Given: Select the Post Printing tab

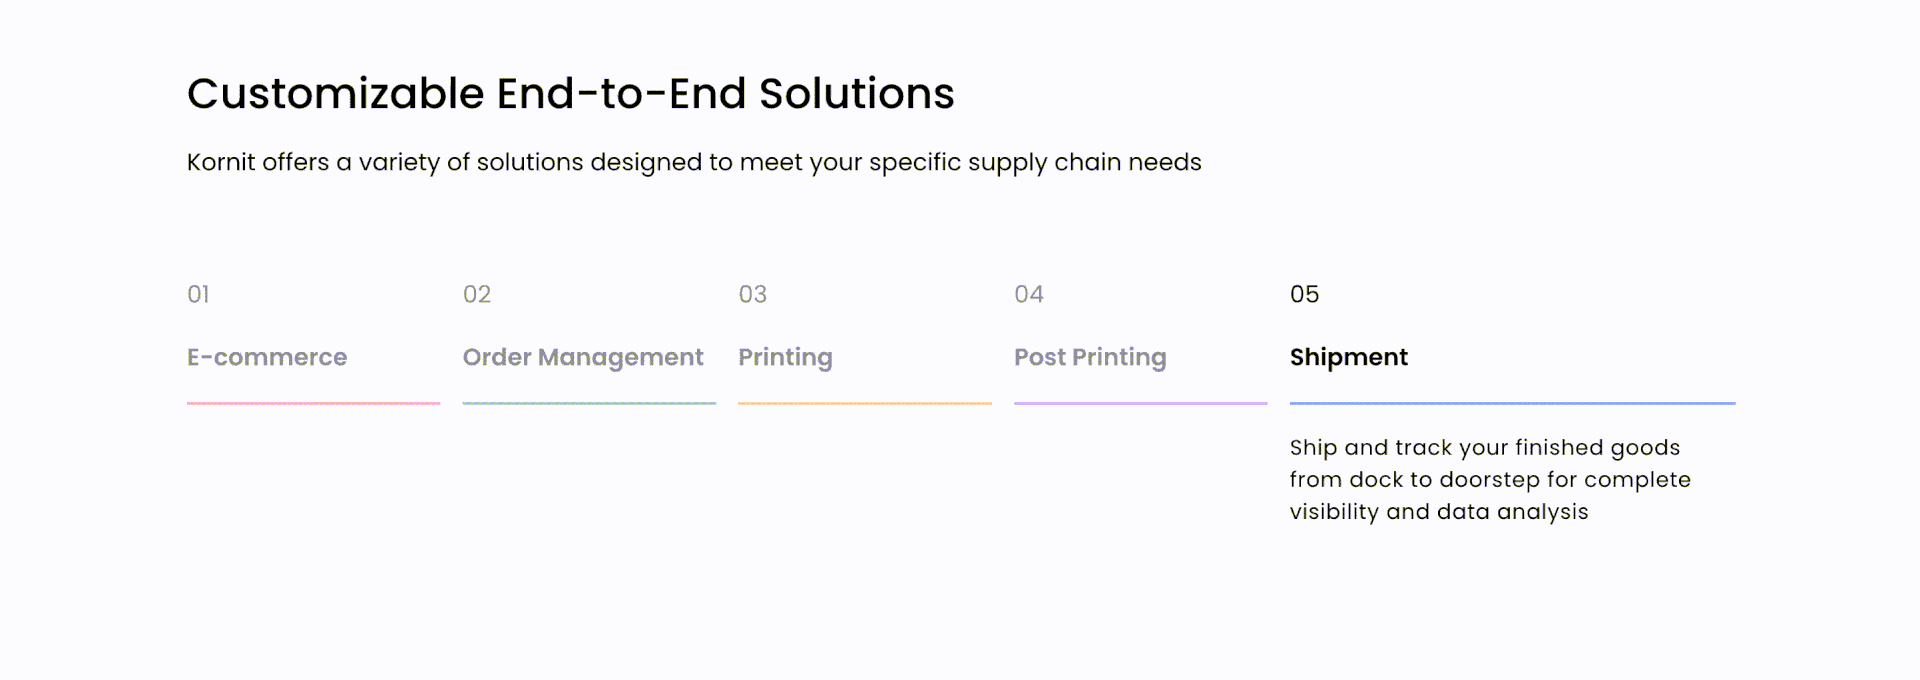Looking at the screenshot, I should (x=1090, y=358).
